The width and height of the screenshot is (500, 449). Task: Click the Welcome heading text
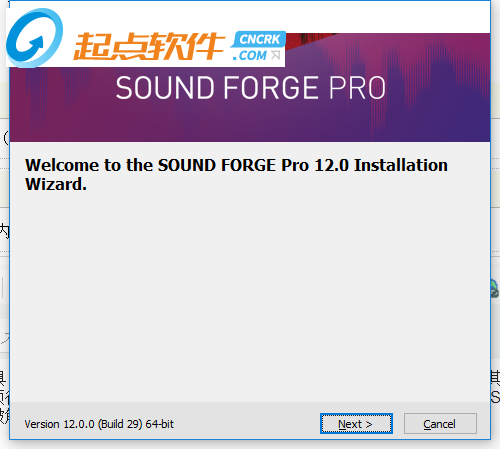(236, 175)
